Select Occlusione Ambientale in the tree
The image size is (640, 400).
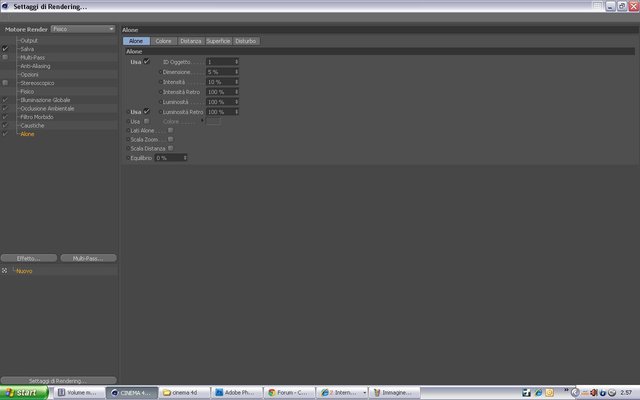click(x=47, y=109)
